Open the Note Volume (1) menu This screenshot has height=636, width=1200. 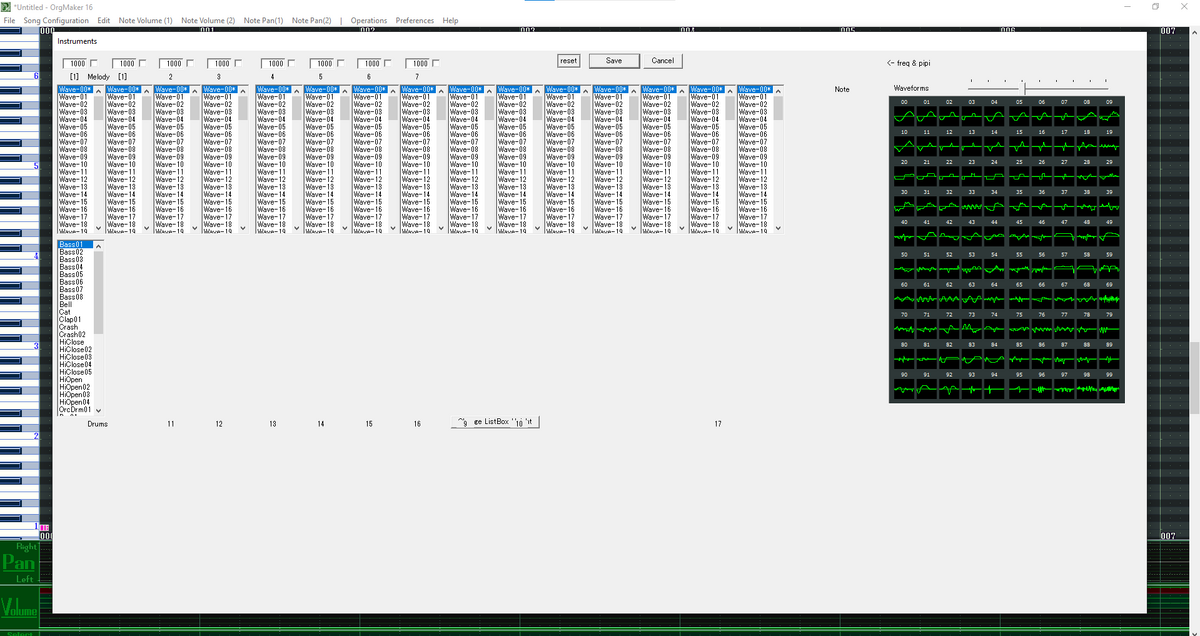[145, 20]
